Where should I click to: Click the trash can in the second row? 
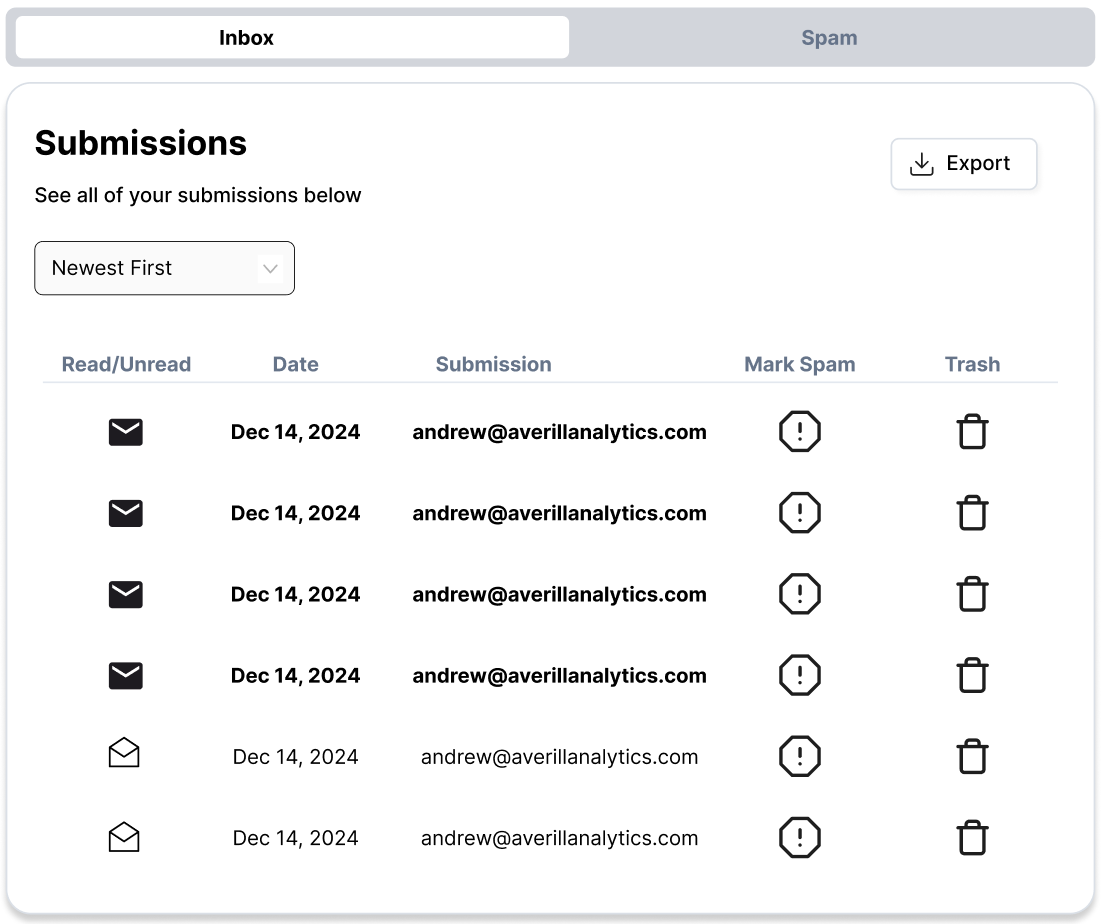[x=972, y=513]
